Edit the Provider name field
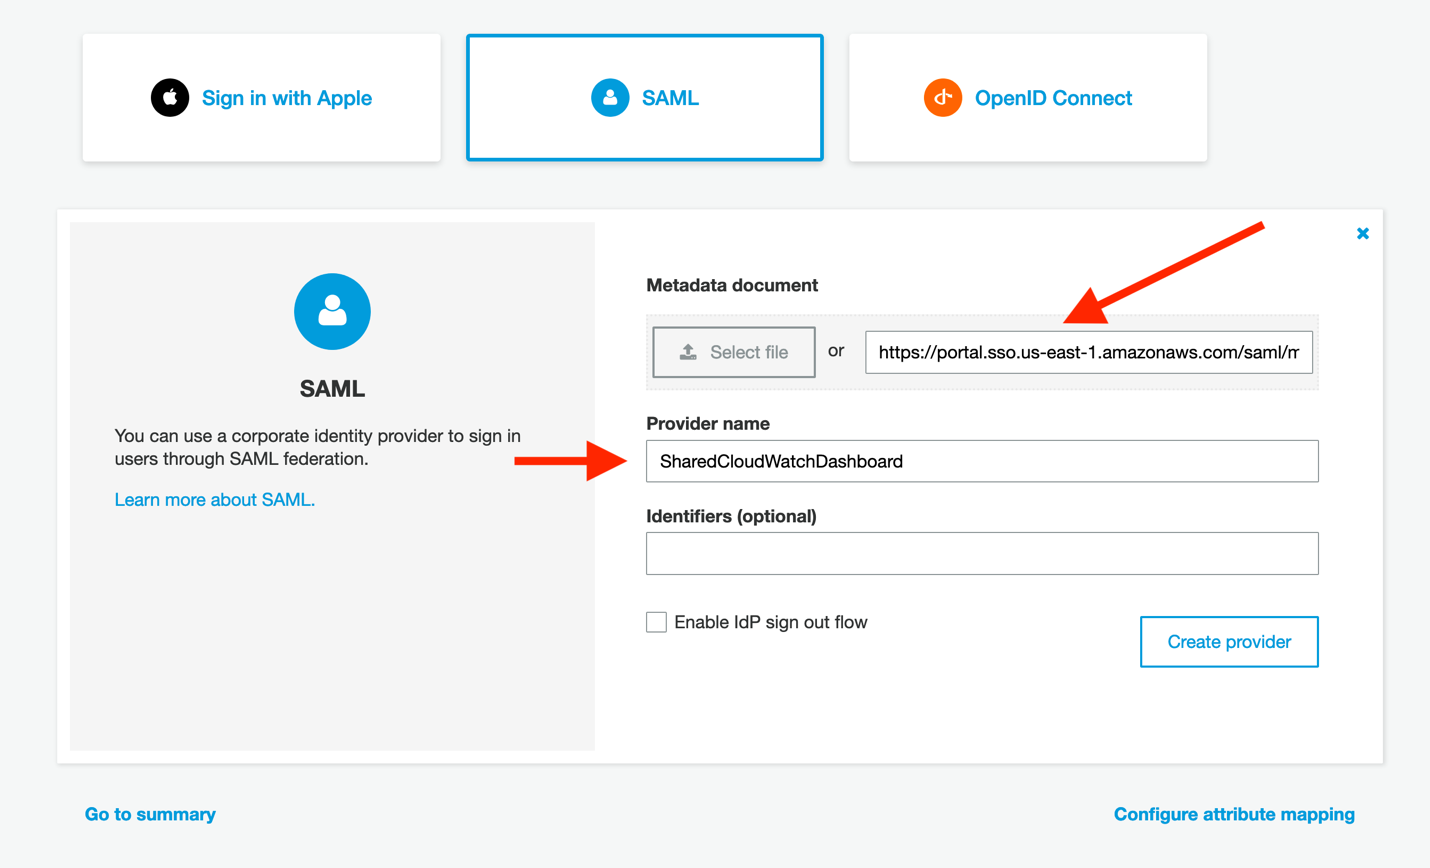 tap(982, 461)
